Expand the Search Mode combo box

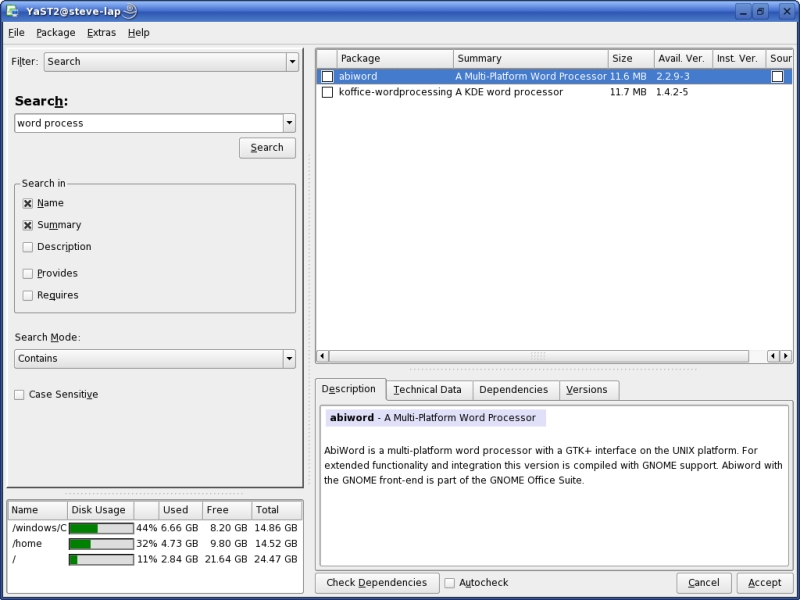tap(289, 359)
